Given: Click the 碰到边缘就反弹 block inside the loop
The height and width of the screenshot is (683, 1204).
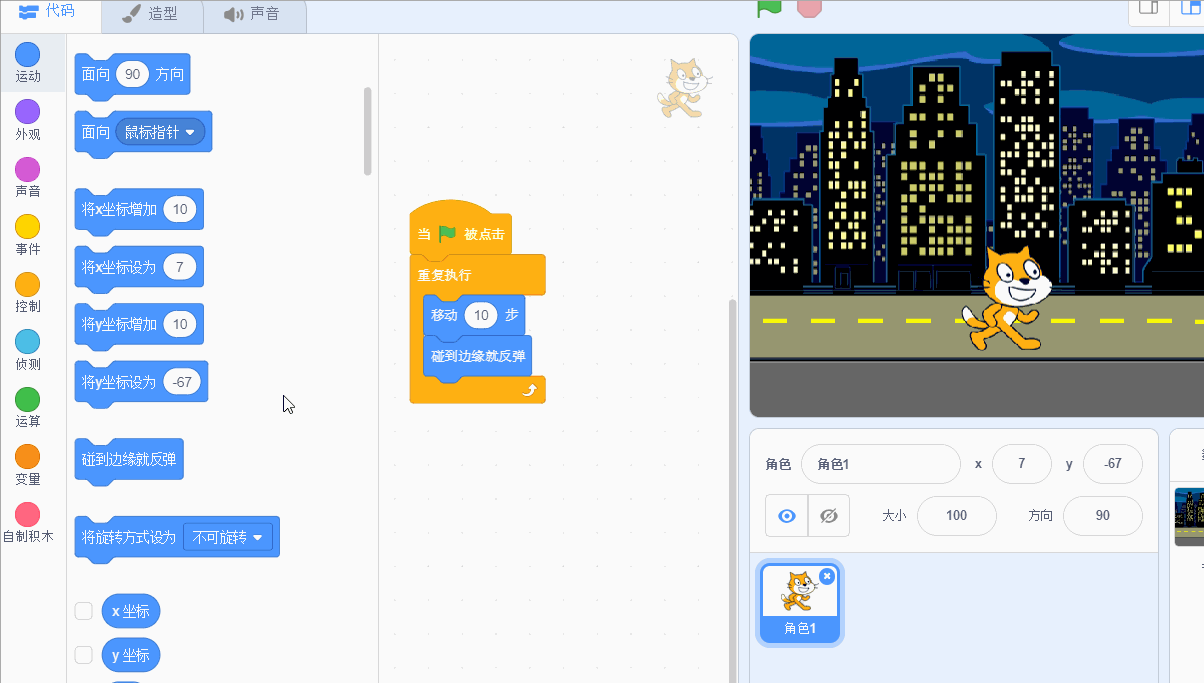Looking at the screenshot, I should pyautogui.click(x=478, y=356).
